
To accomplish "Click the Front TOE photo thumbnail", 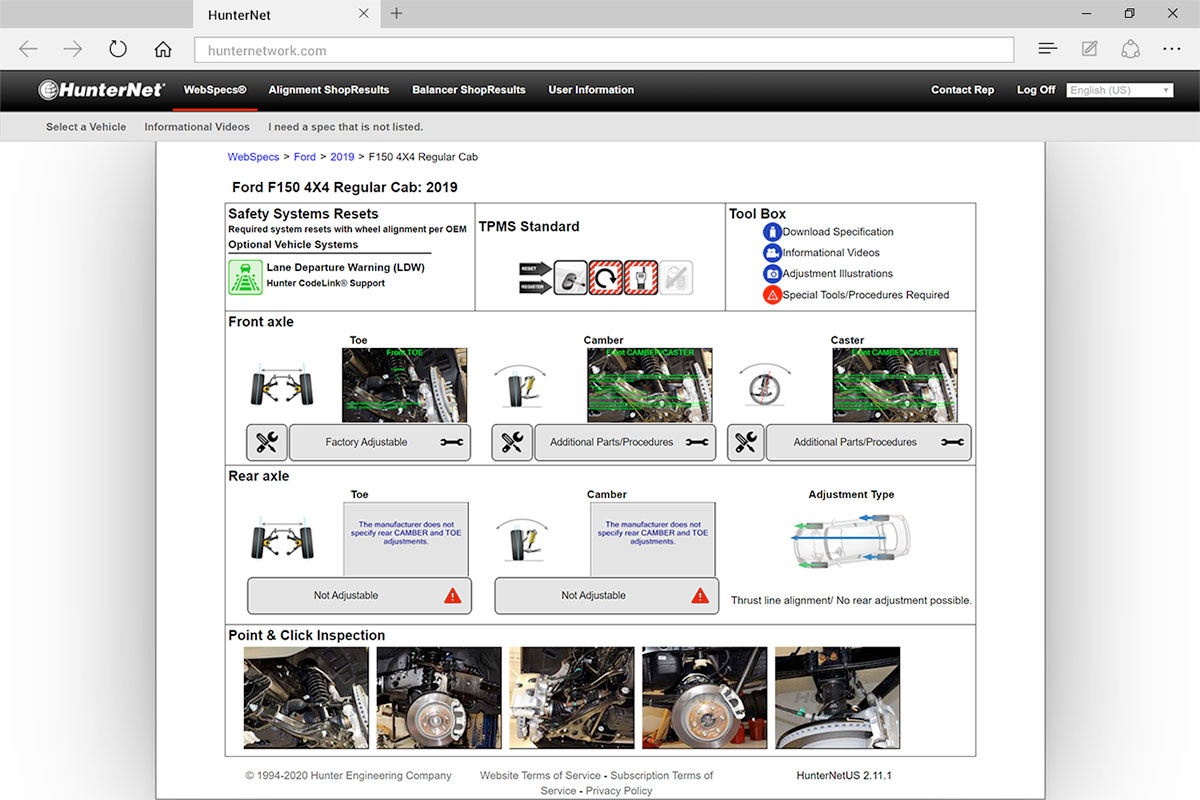I will tap(404, 385).
